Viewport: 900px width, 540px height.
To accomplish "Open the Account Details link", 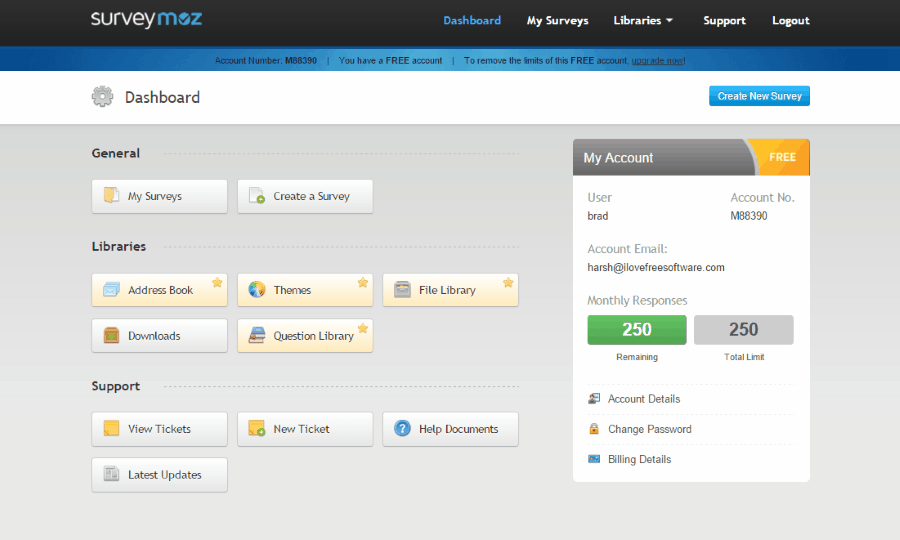I will coord(644,399).
